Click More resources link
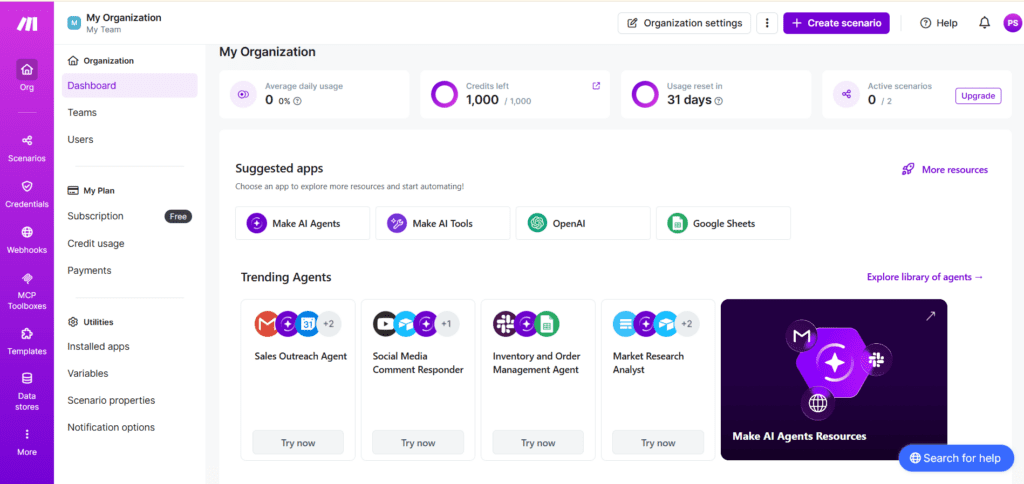The height and width of the screenshot is (484, 1024). pos(955,170)
